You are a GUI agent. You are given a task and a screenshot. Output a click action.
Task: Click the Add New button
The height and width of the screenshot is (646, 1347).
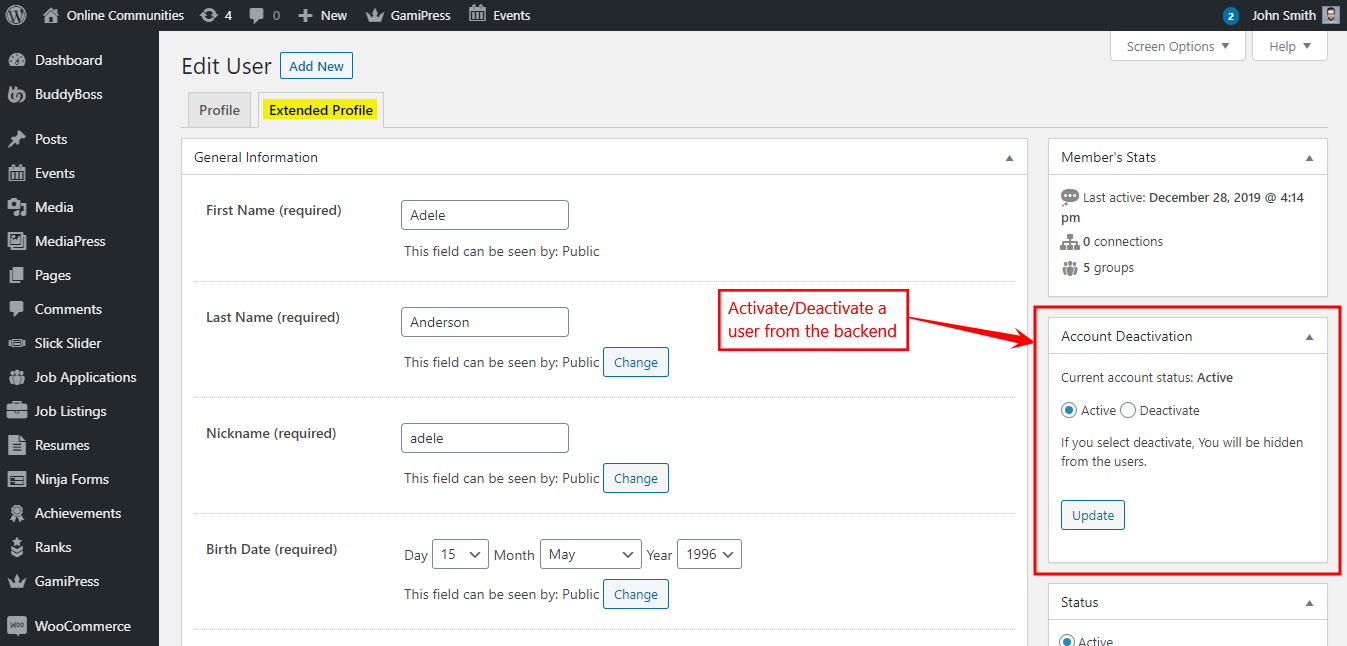(316, 65)
